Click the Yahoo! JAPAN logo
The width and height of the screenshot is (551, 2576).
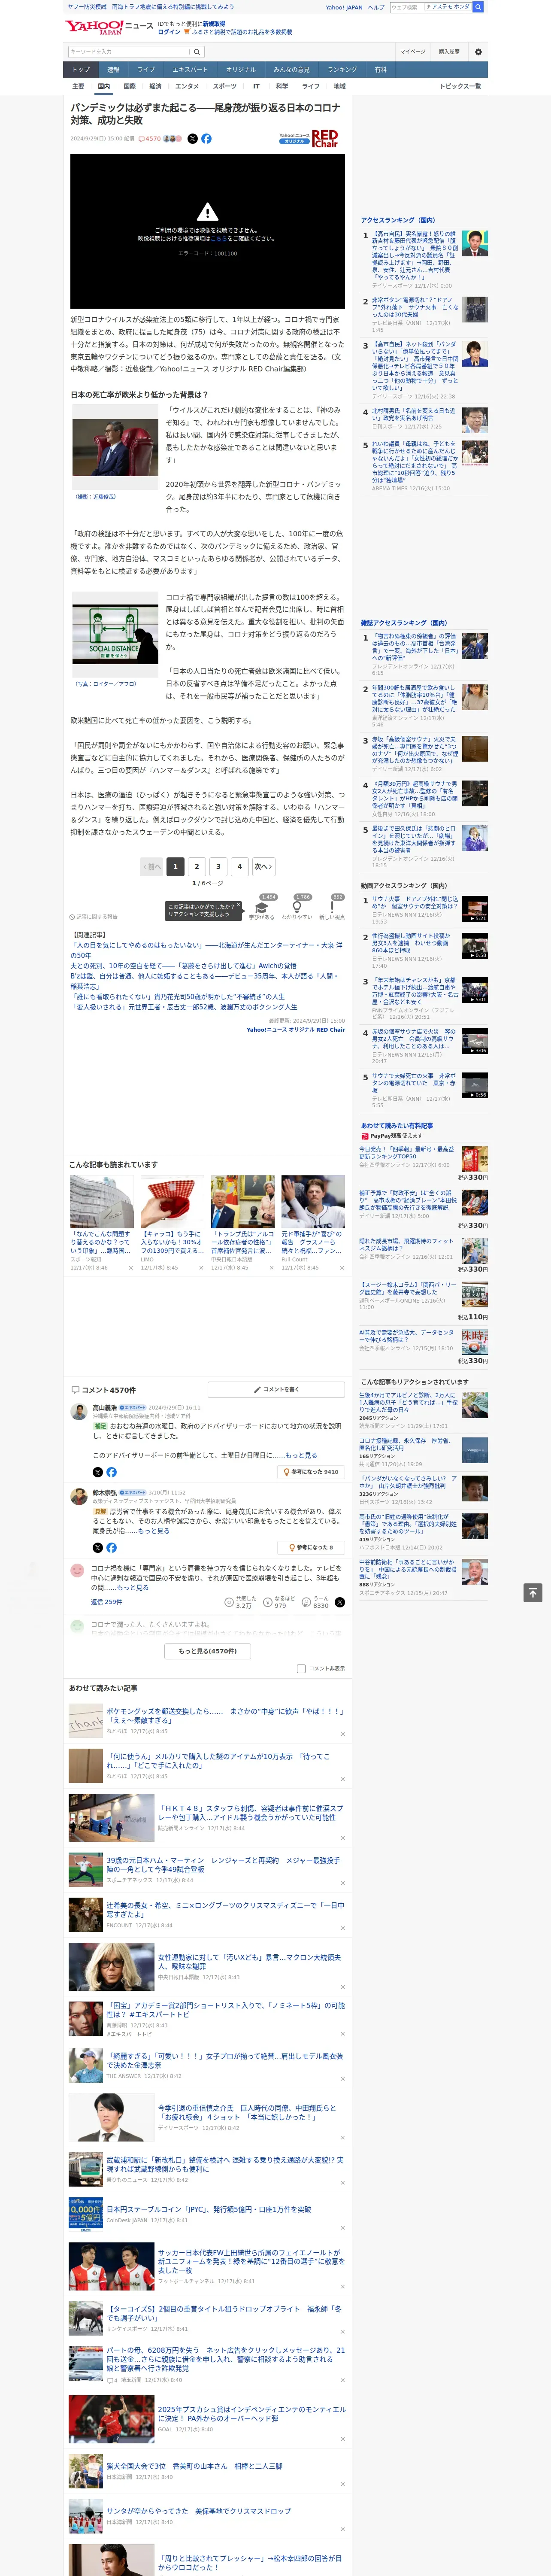click(94, 27)
